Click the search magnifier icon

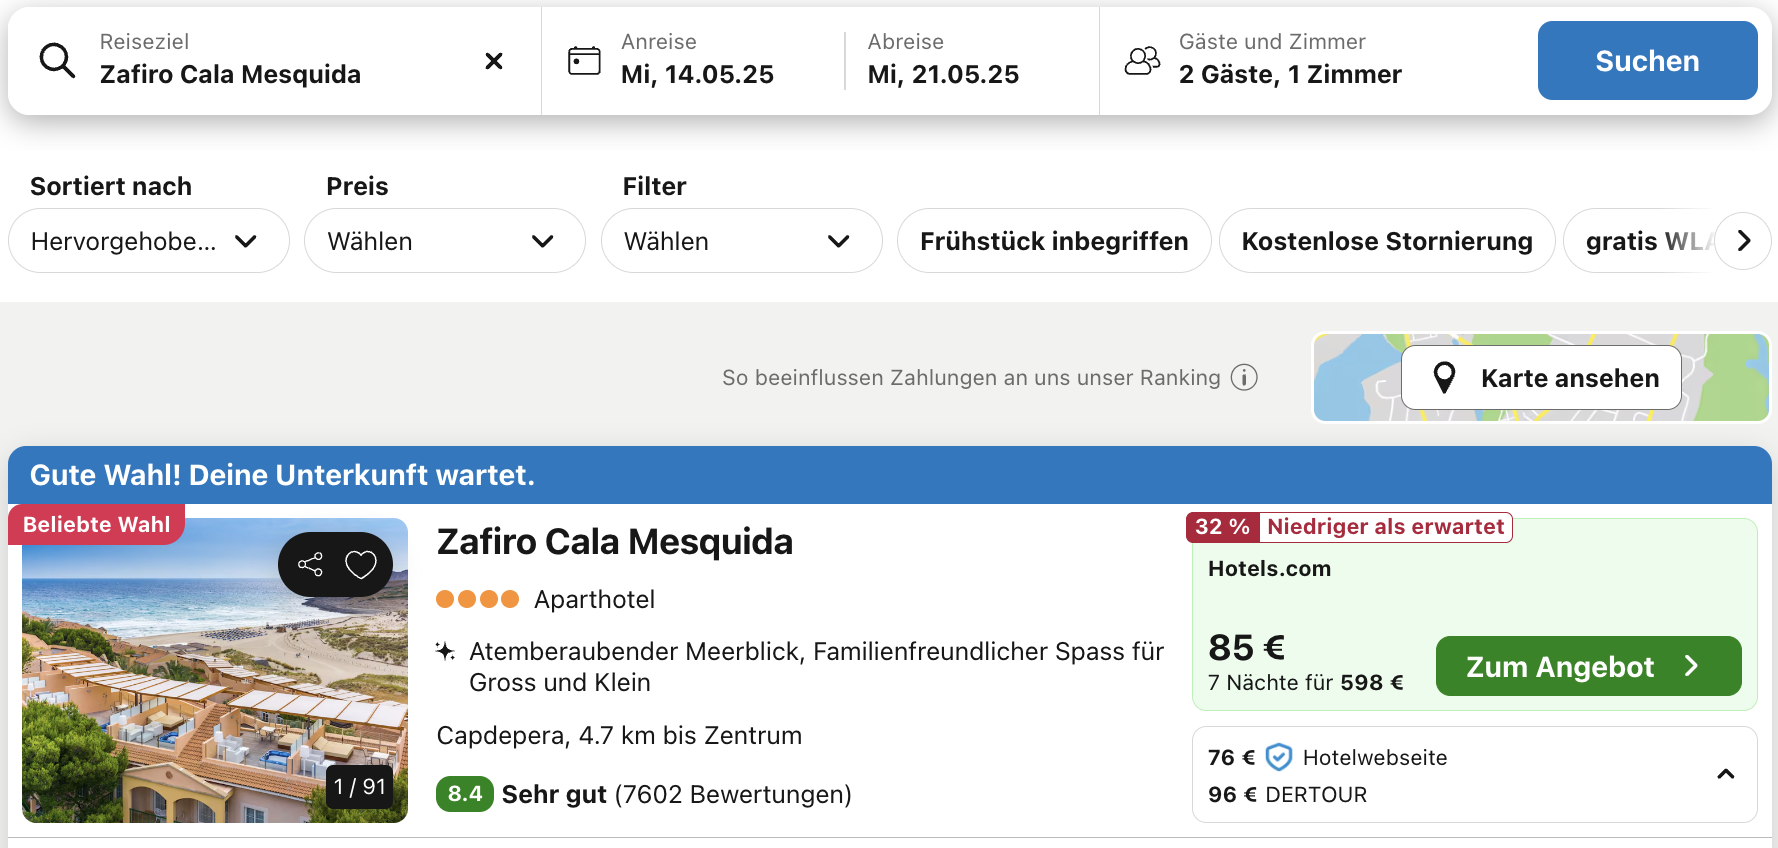tap(57, 61)
